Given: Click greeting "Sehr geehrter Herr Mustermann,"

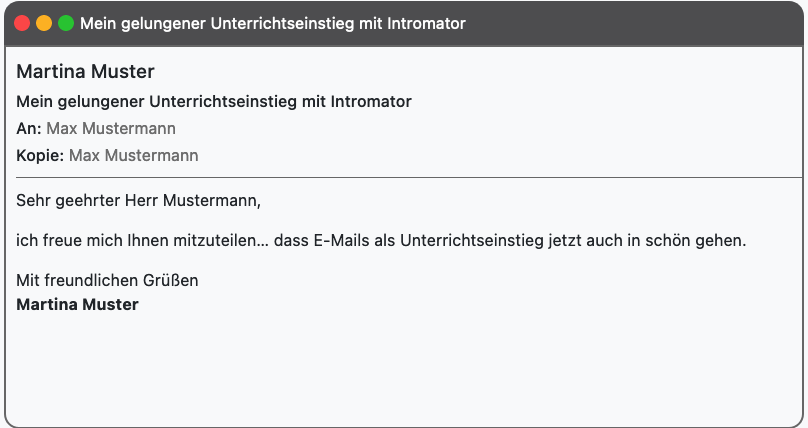Looking at the screenshot, I should point(138,201).
